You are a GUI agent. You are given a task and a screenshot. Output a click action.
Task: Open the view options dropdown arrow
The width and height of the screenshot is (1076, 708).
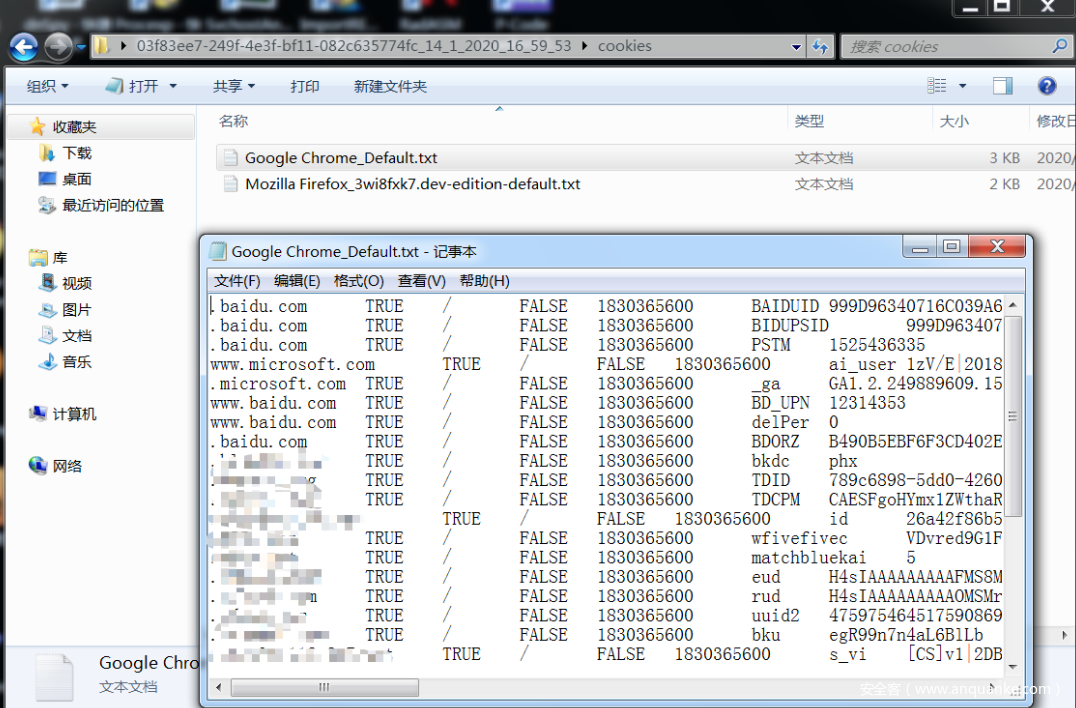[x=962, y=86]
